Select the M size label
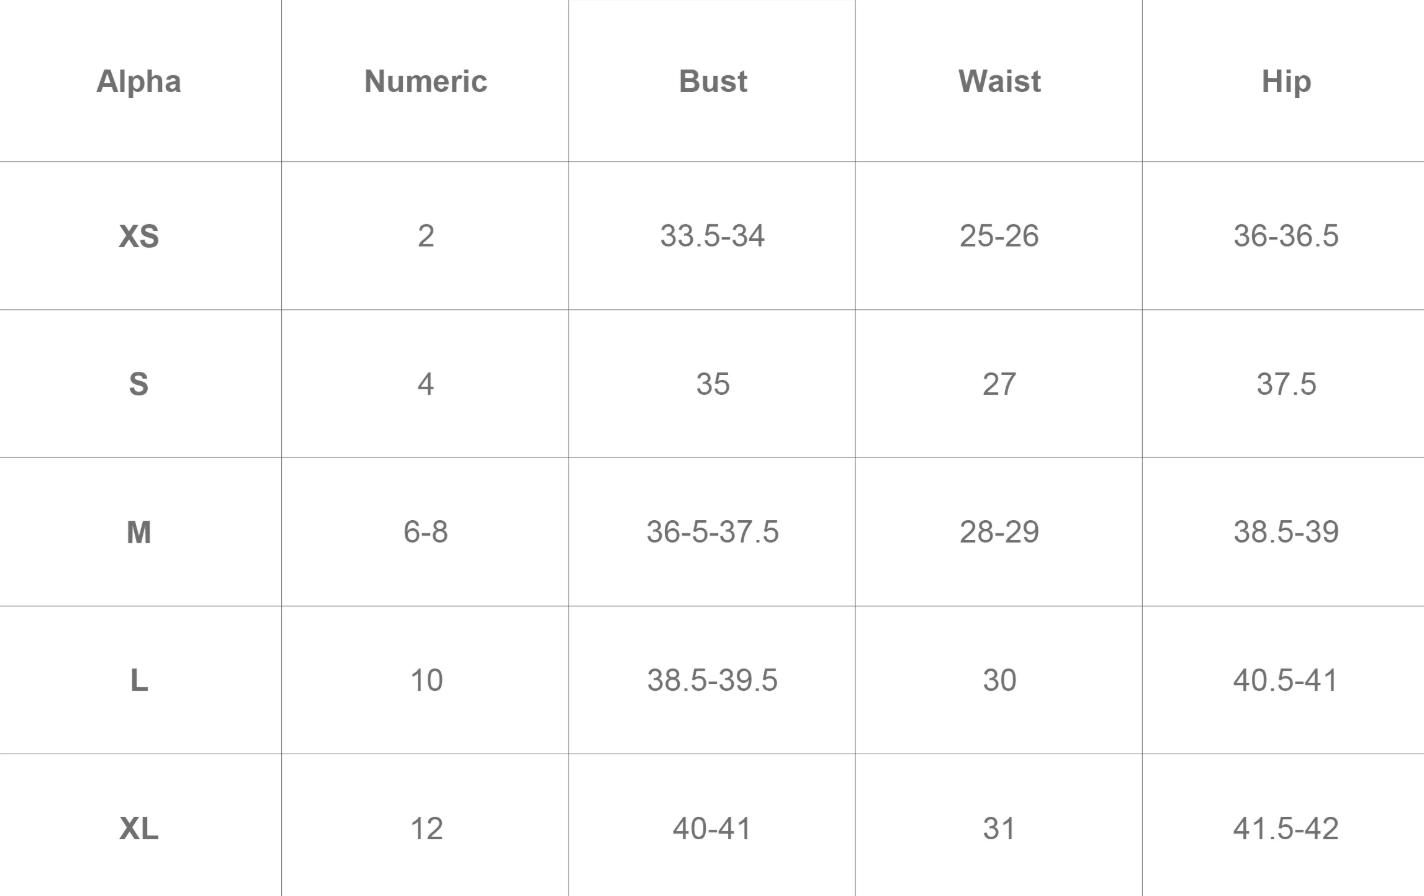Viewport: 1424px width, 896px height. click(x=139, y=532)
